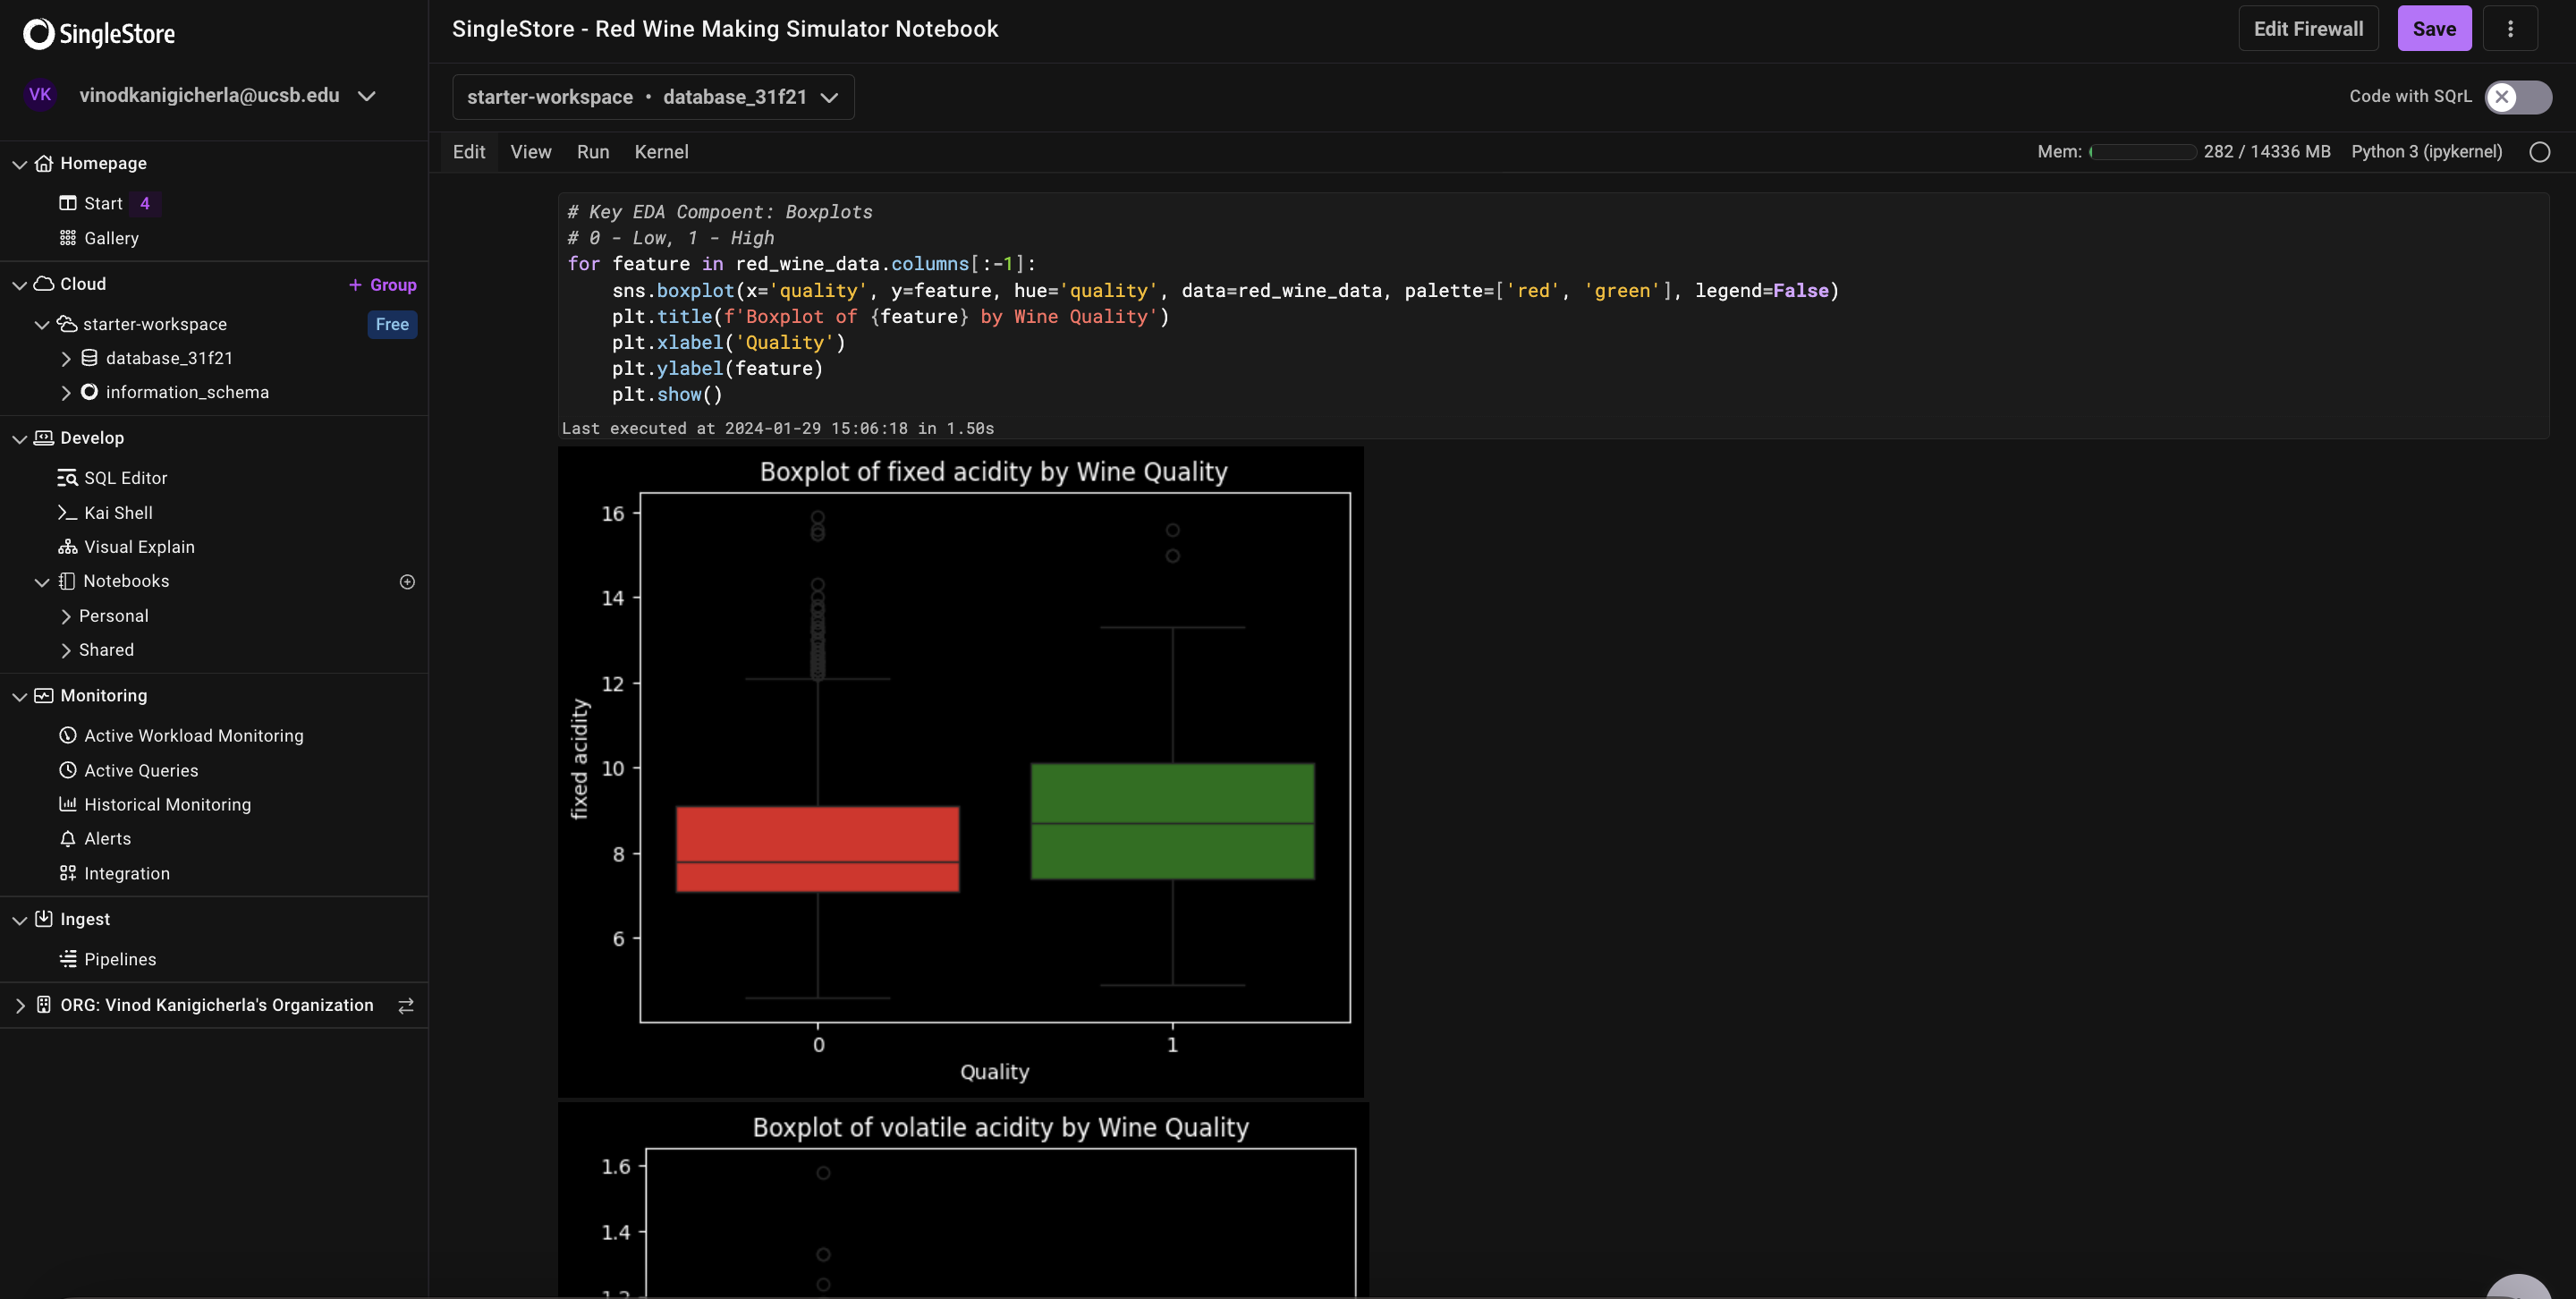Viewport: 2576px width, 1299px height.
Task: Open the SQL Editor icon
Action: pos(67,478)
